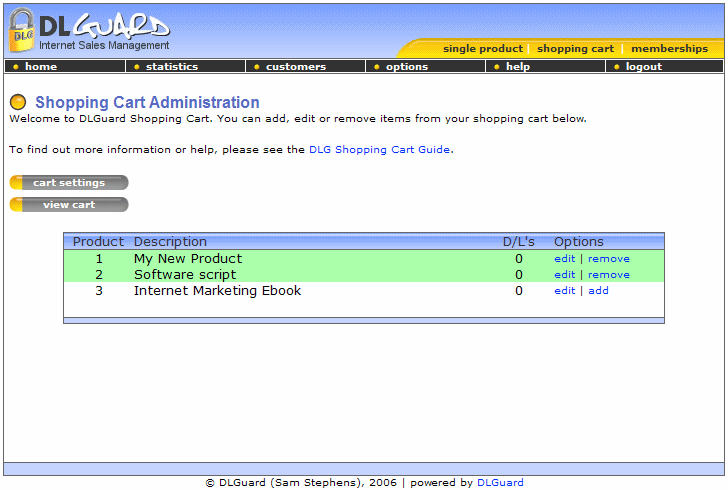Follow the DLGuard link in footer
Screen dimensions: 728x490
[500, 483]
